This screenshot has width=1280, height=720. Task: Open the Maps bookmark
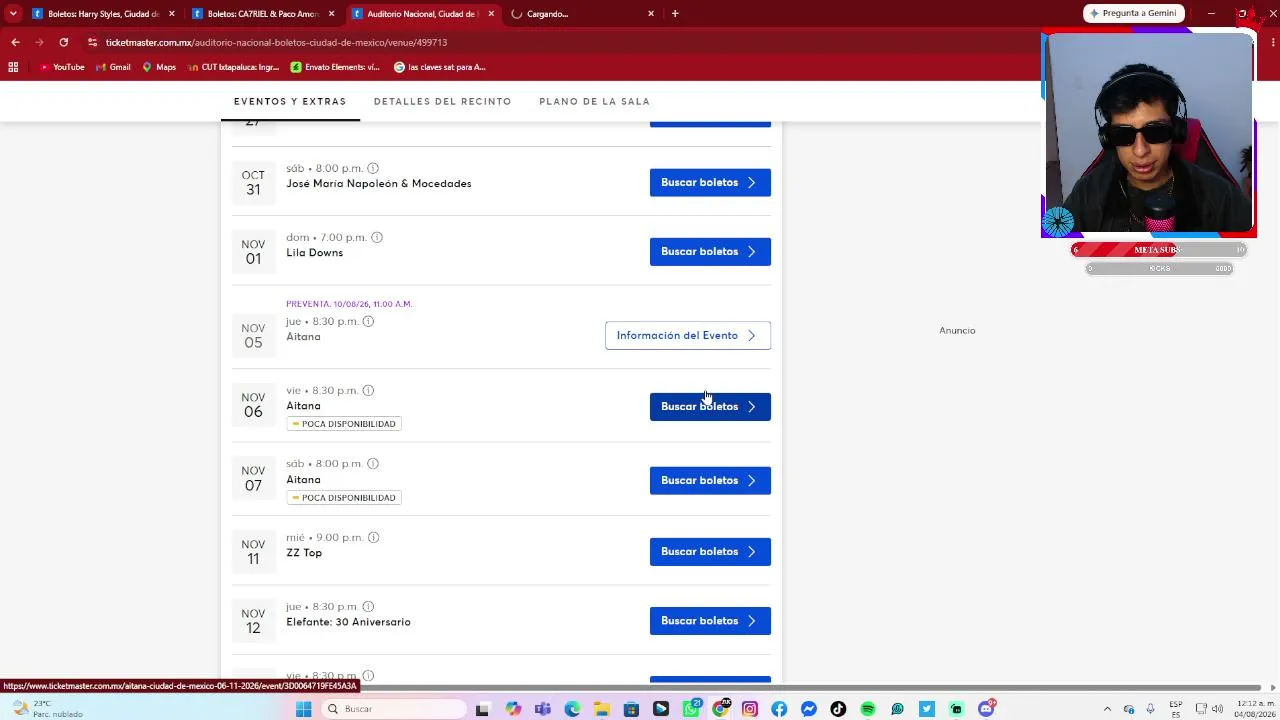(x=159, y=67)
